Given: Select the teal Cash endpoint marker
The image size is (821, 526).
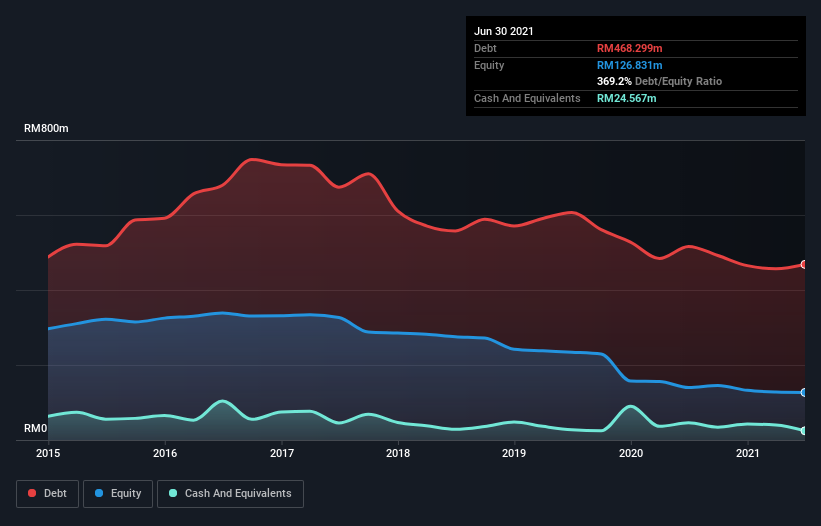Looking at the screenshot, I should [804, 431].
